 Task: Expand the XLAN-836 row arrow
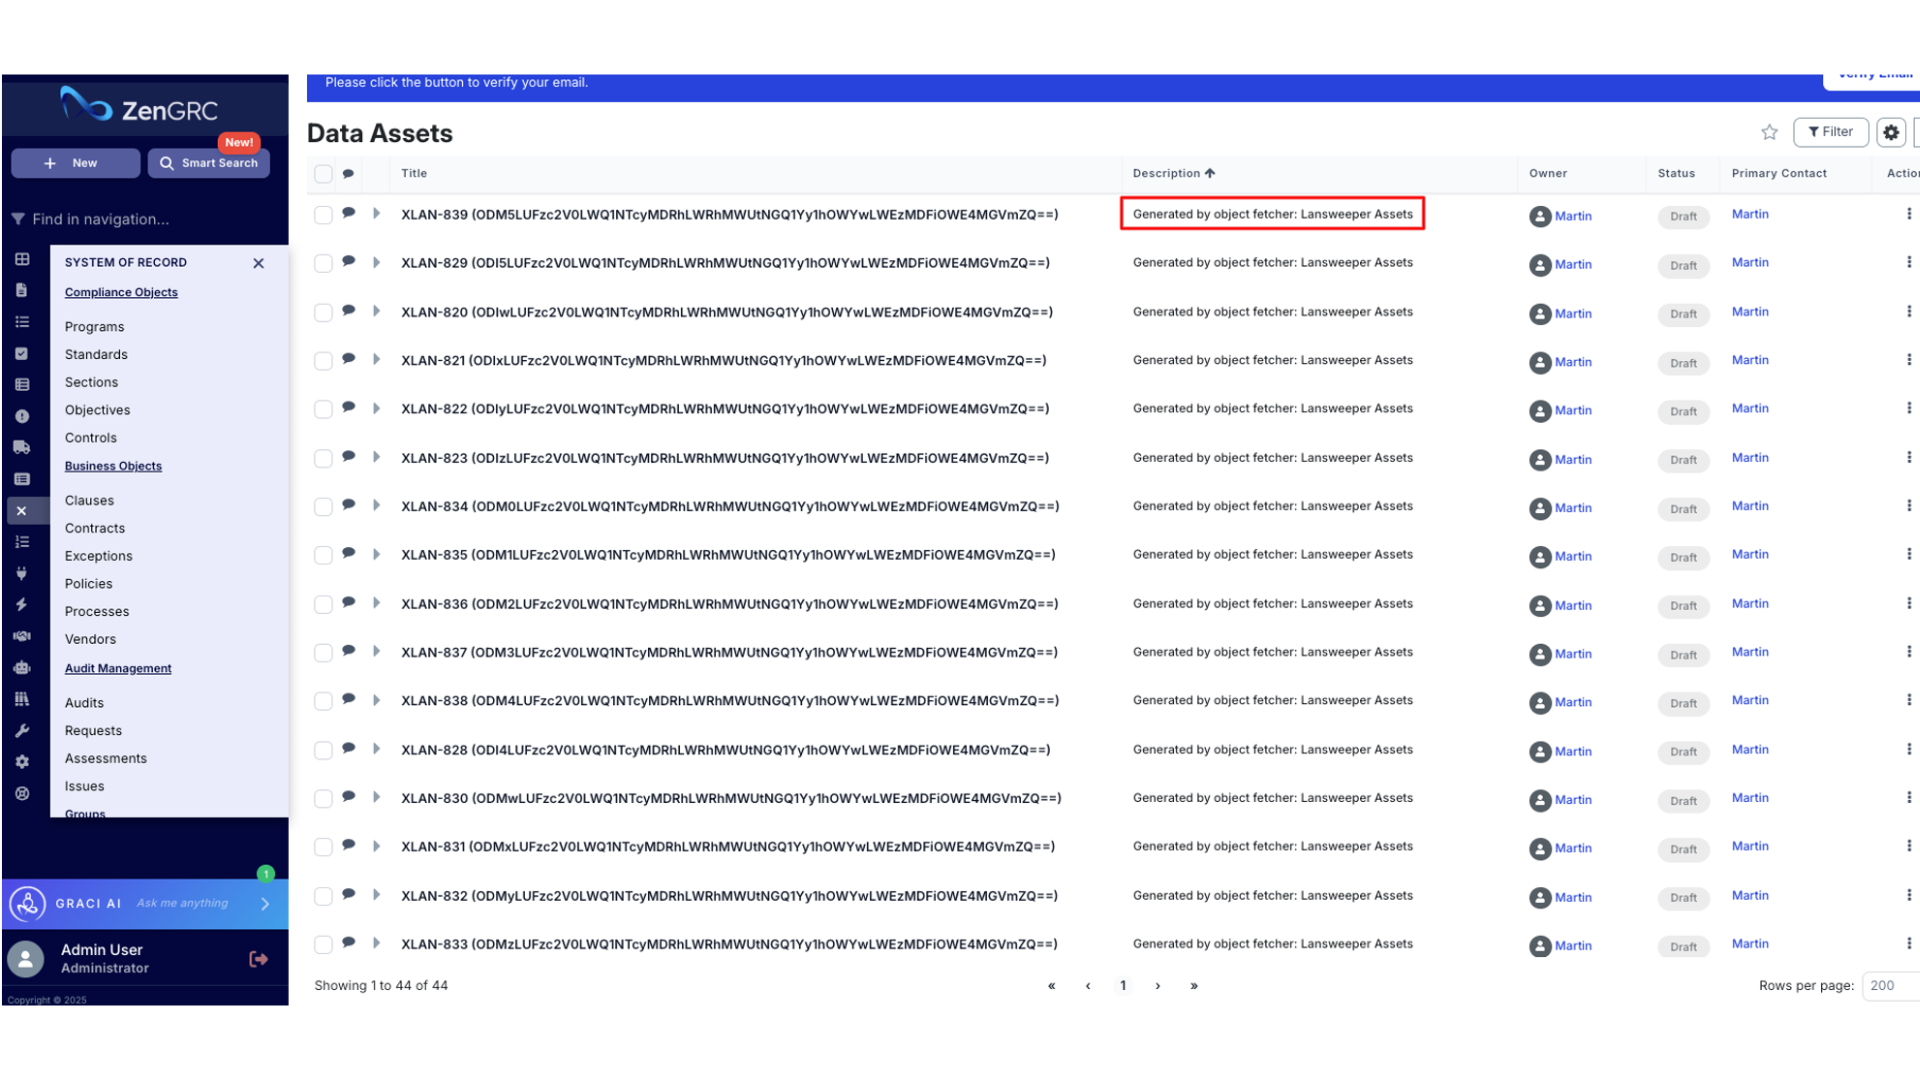click(x=376, y=603)
